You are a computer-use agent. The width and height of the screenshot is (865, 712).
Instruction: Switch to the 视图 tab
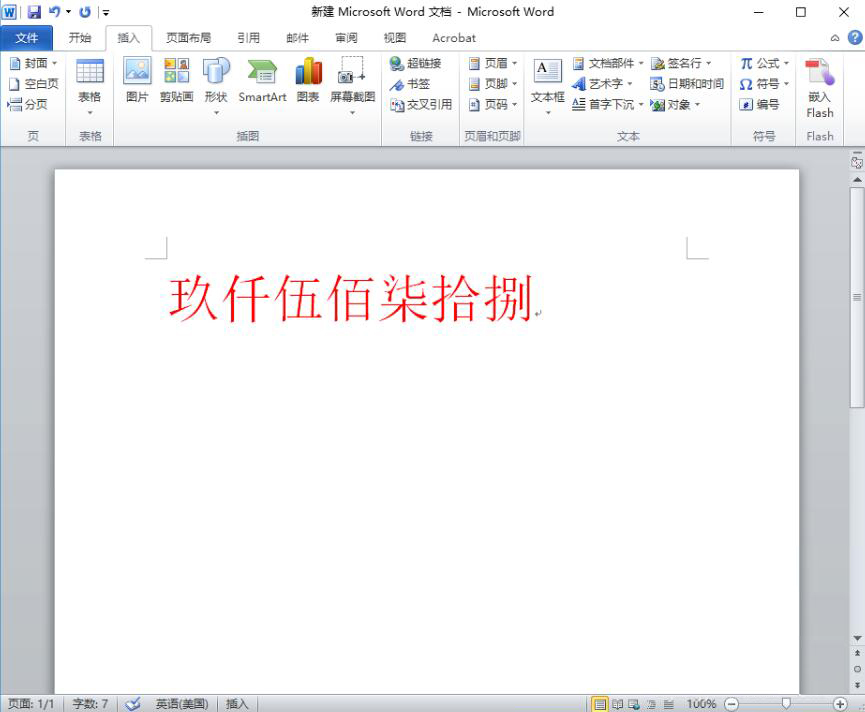[394, 38]
